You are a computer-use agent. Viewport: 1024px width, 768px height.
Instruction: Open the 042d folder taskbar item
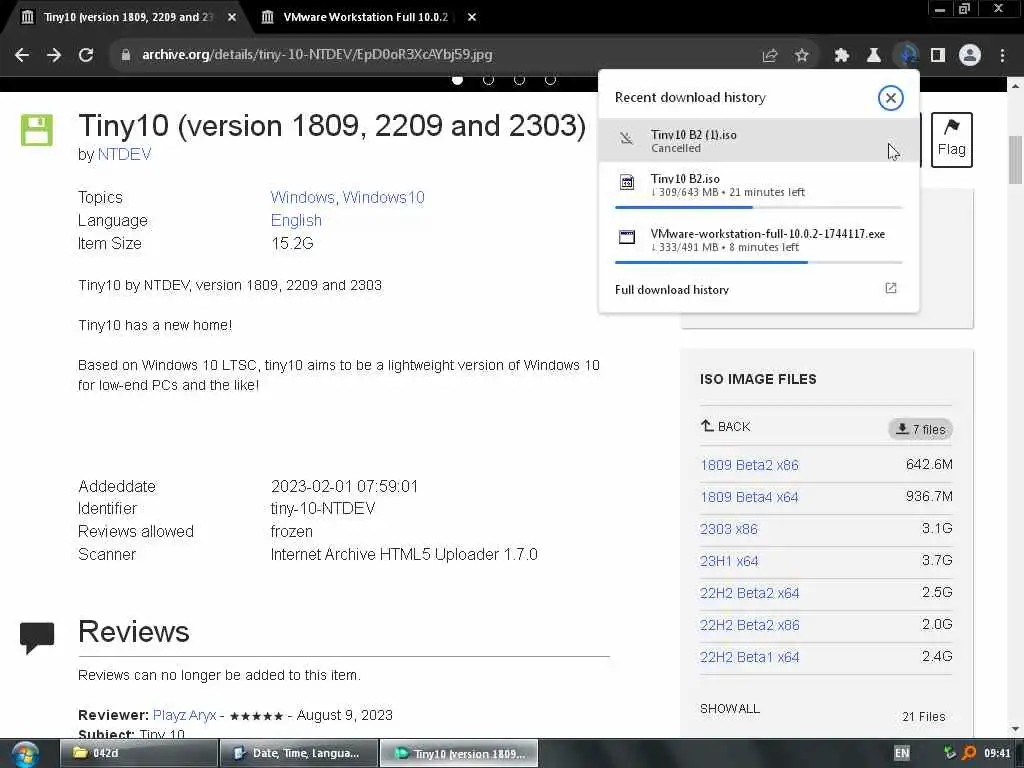[138, 753]
